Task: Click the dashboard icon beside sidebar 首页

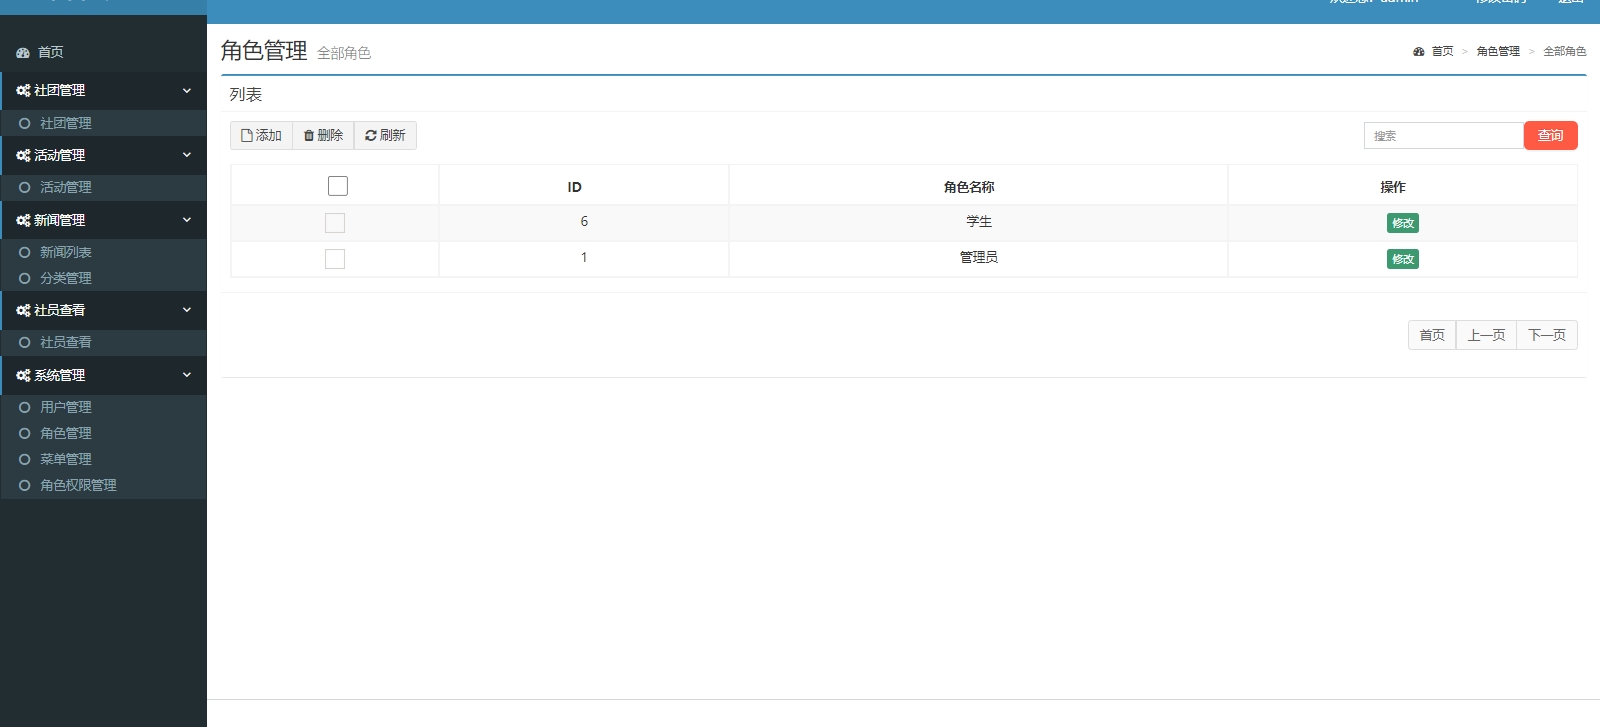Action: 23,53
